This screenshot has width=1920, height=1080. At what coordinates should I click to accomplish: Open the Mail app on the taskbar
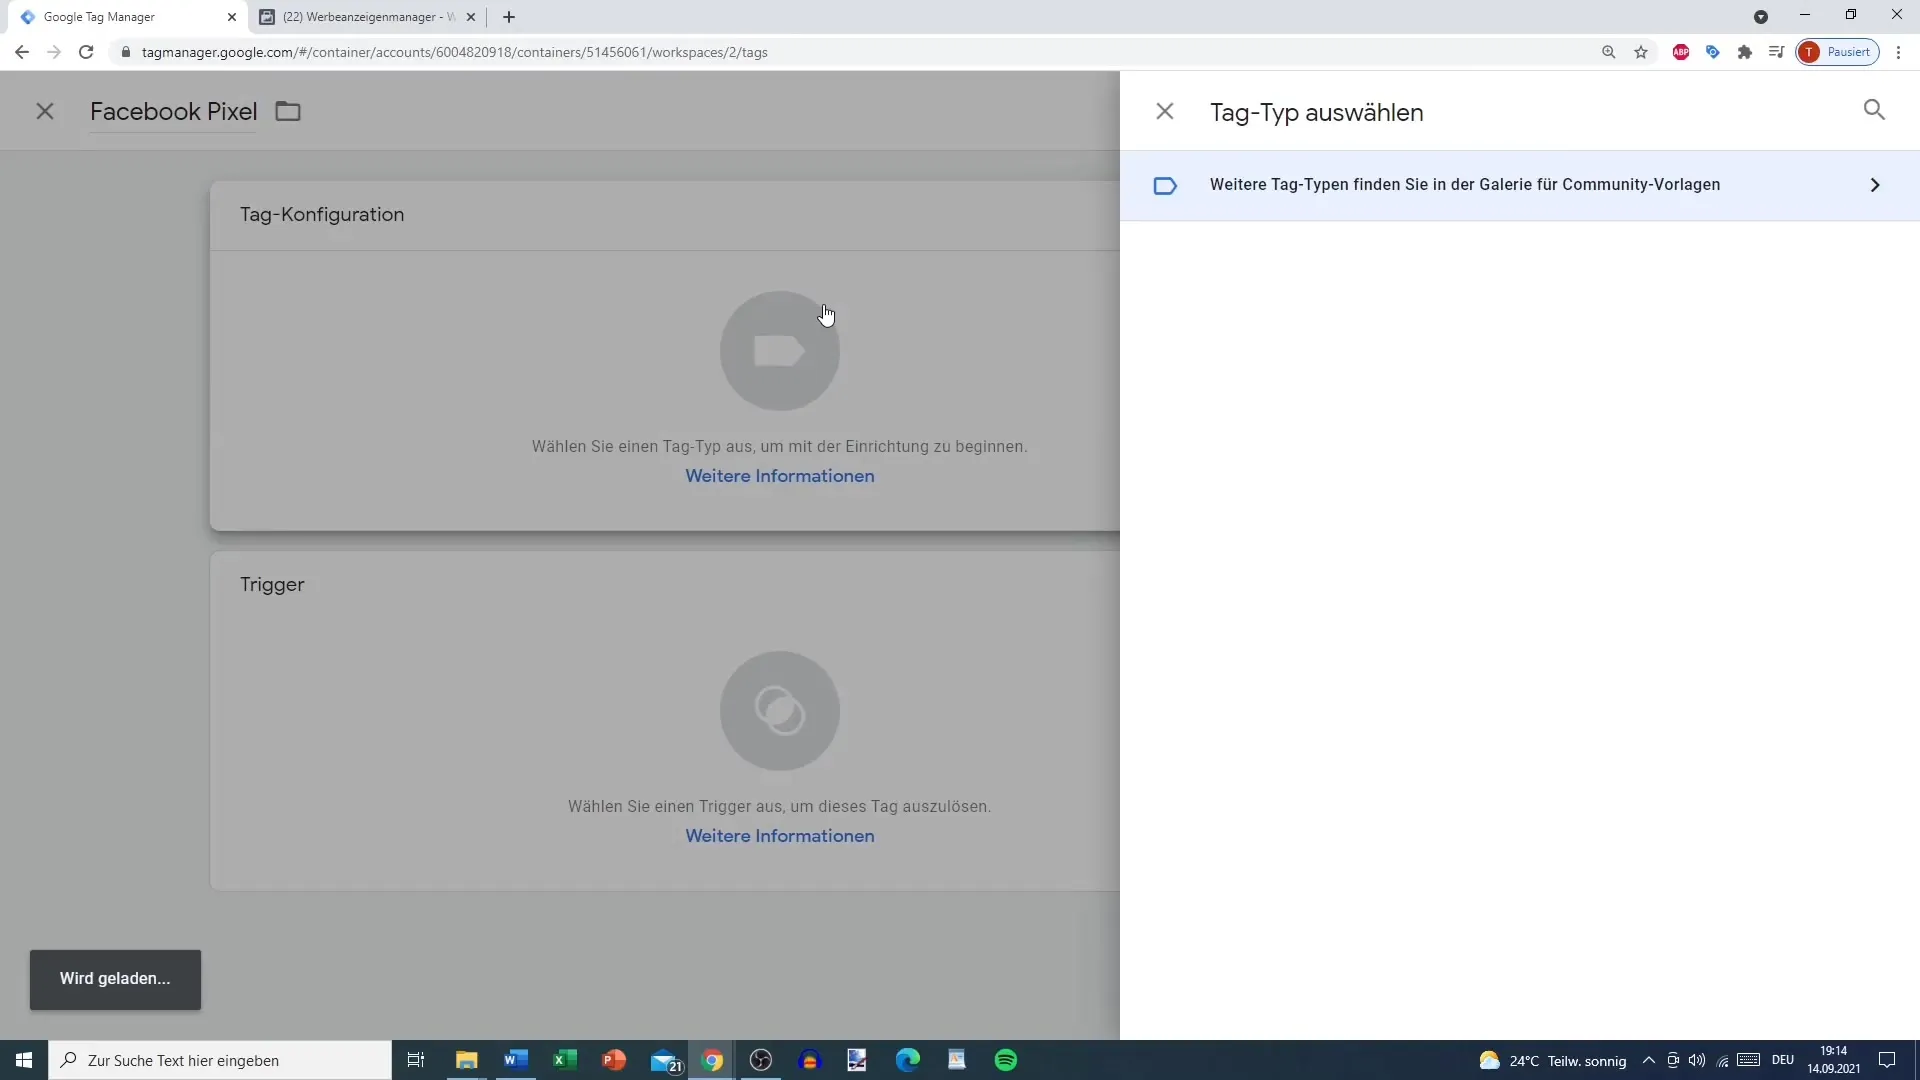coord(664,1060)
